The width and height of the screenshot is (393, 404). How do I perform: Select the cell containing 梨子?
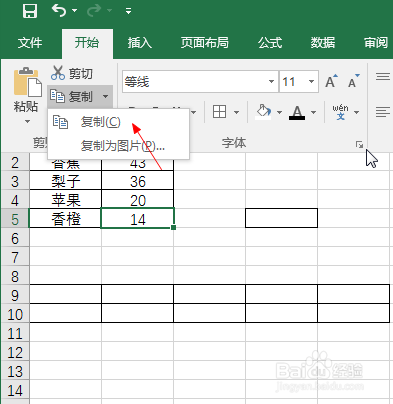pyautogui.click(x=65, y=181)
